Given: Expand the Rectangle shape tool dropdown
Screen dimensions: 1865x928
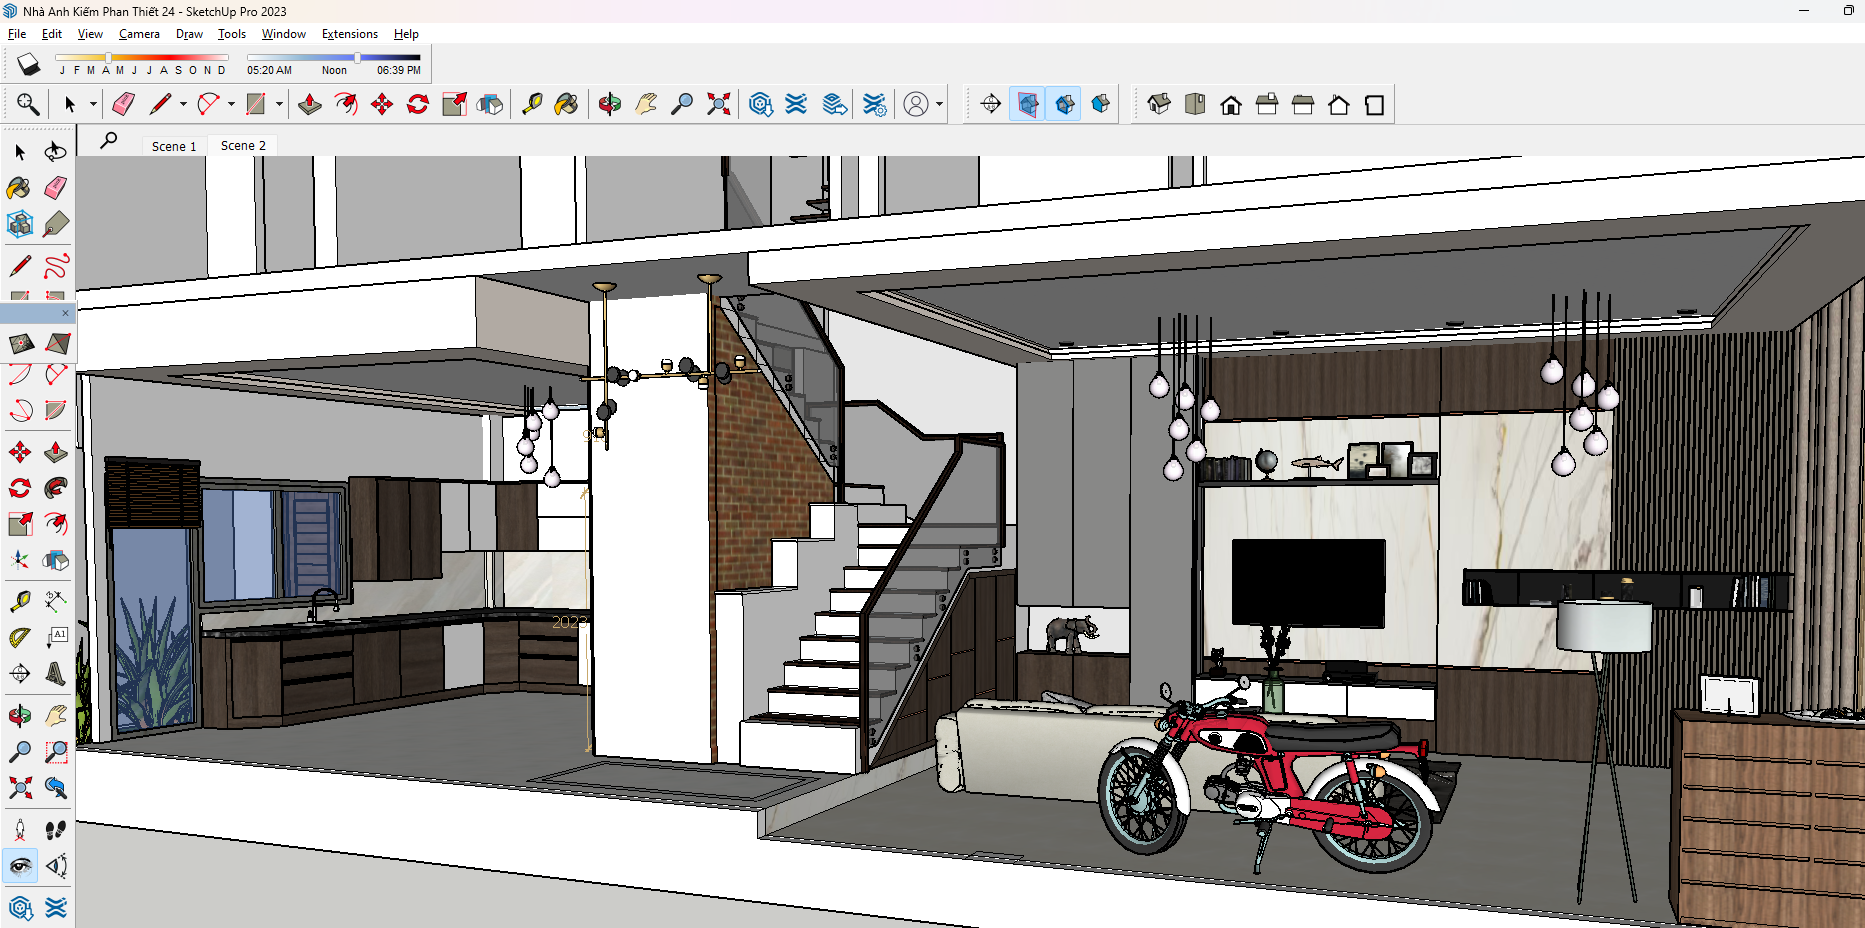Looking at the screenshot, I should [279, 104].
